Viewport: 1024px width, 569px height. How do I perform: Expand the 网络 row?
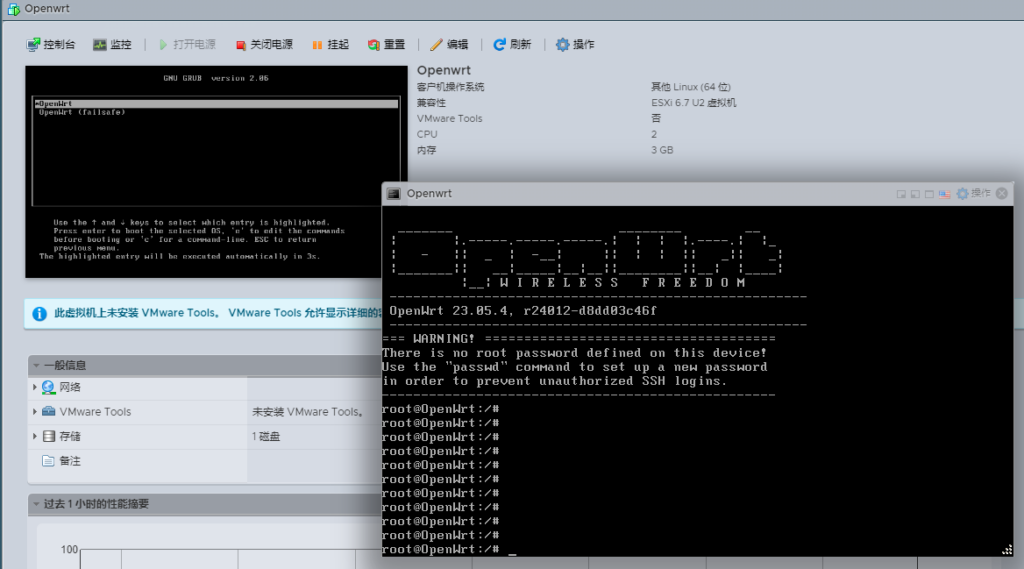[x=35, y=387]
